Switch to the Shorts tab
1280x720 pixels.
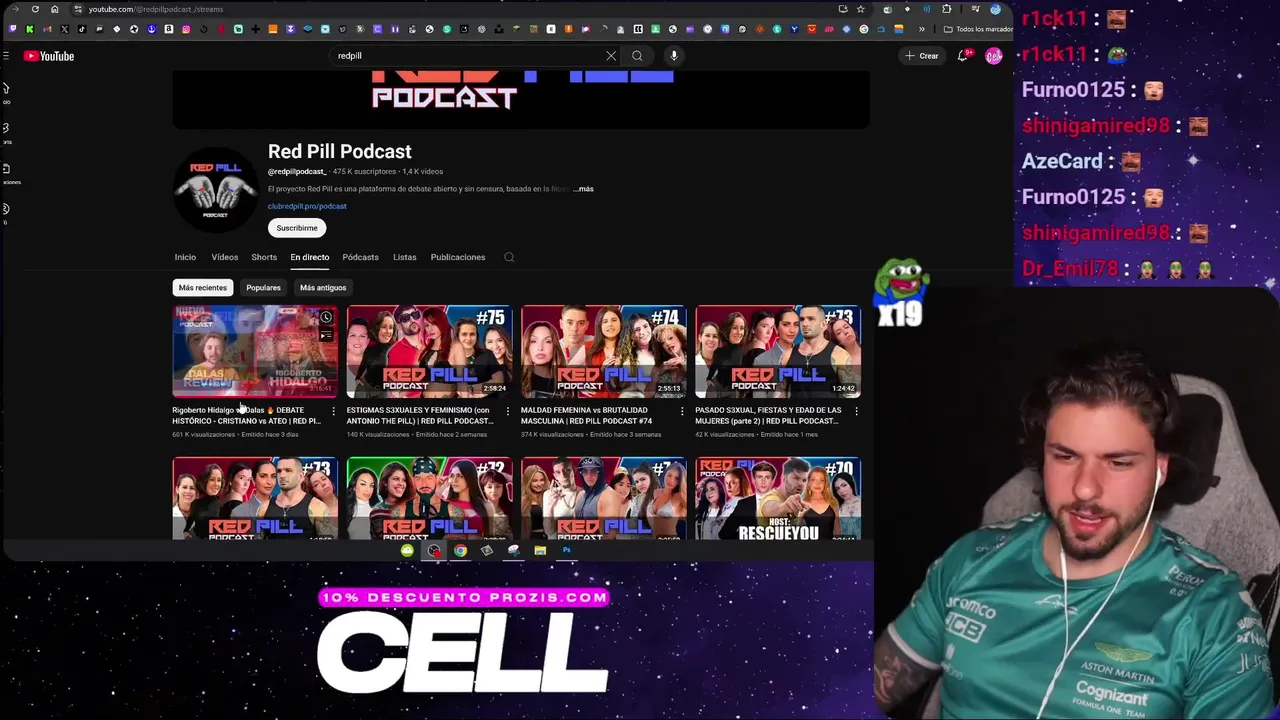pos(264,257)
